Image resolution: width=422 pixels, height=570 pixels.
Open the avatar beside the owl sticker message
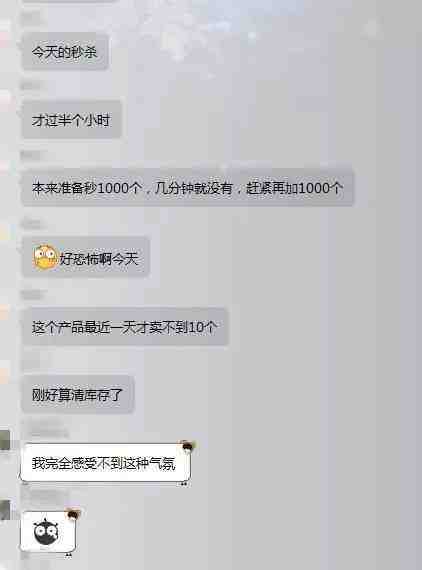(5, 510)
